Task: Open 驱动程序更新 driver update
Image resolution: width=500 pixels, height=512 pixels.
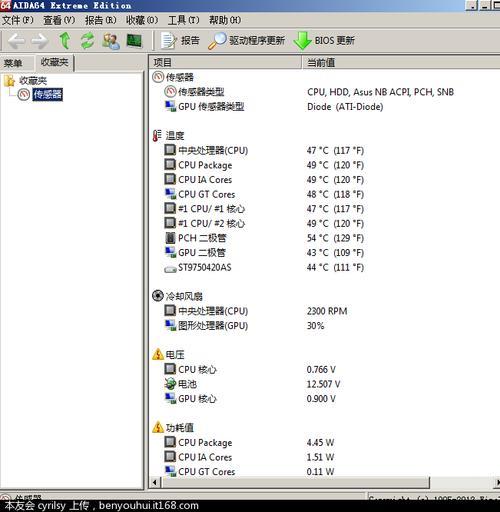Action: point(246,41)
